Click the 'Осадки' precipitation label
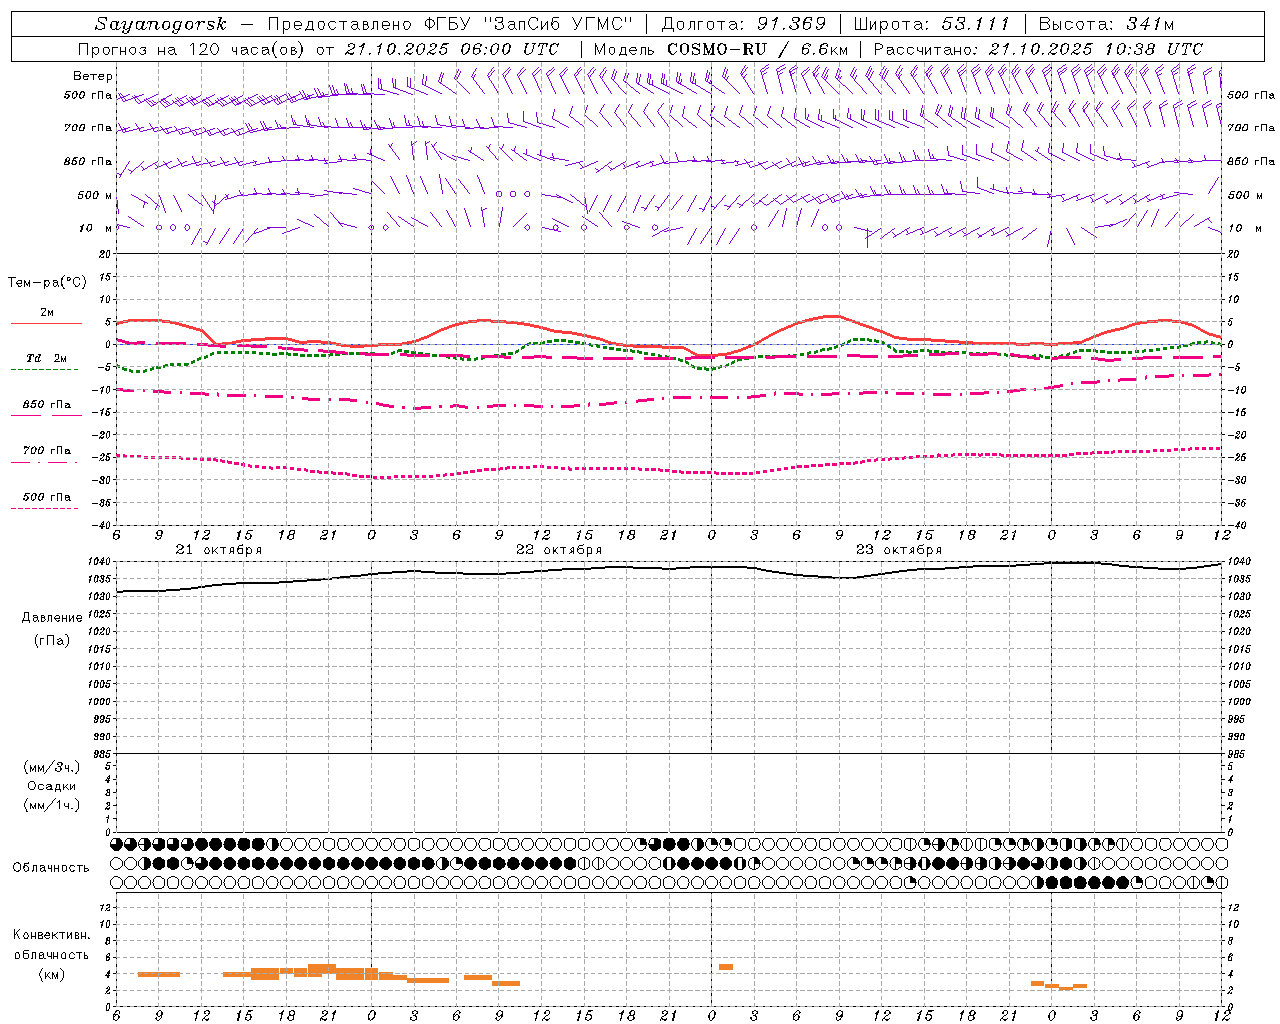 point(52,787)
